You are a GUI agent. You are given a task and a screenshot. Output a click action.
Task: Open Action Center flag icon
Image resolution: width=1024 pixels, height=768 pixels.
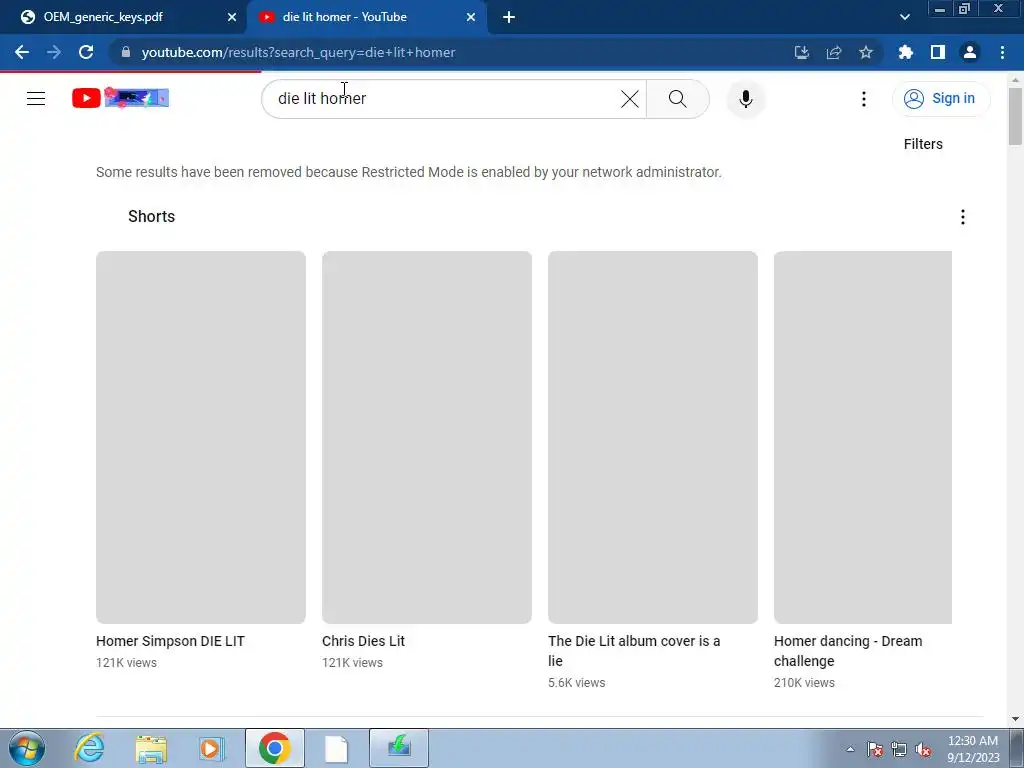(x=874, y=749)
